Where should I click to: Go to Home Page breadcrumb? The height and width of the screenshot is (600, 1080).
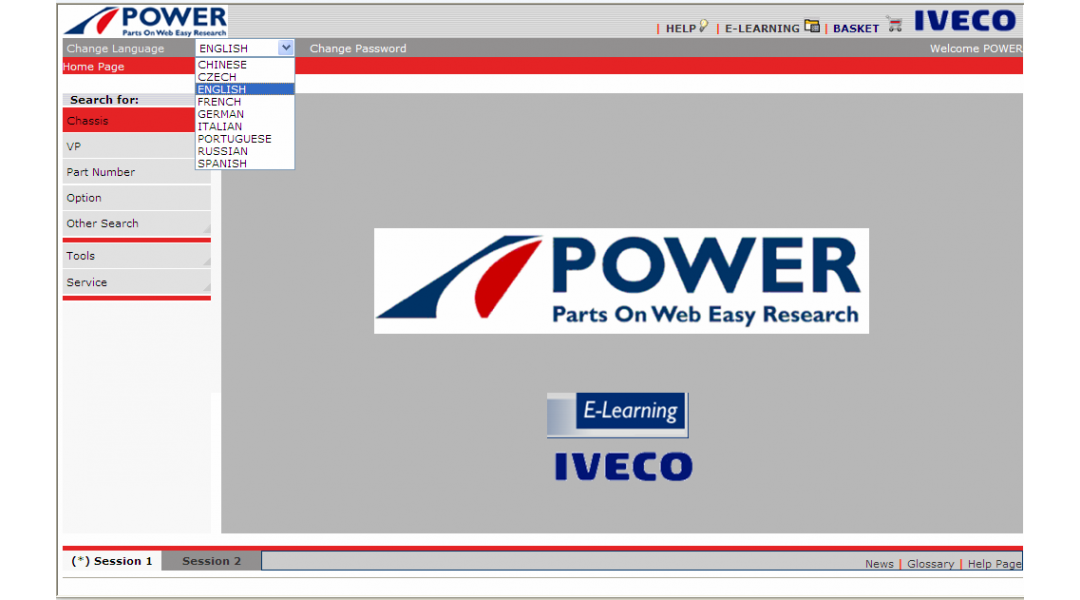coord(94,67)
